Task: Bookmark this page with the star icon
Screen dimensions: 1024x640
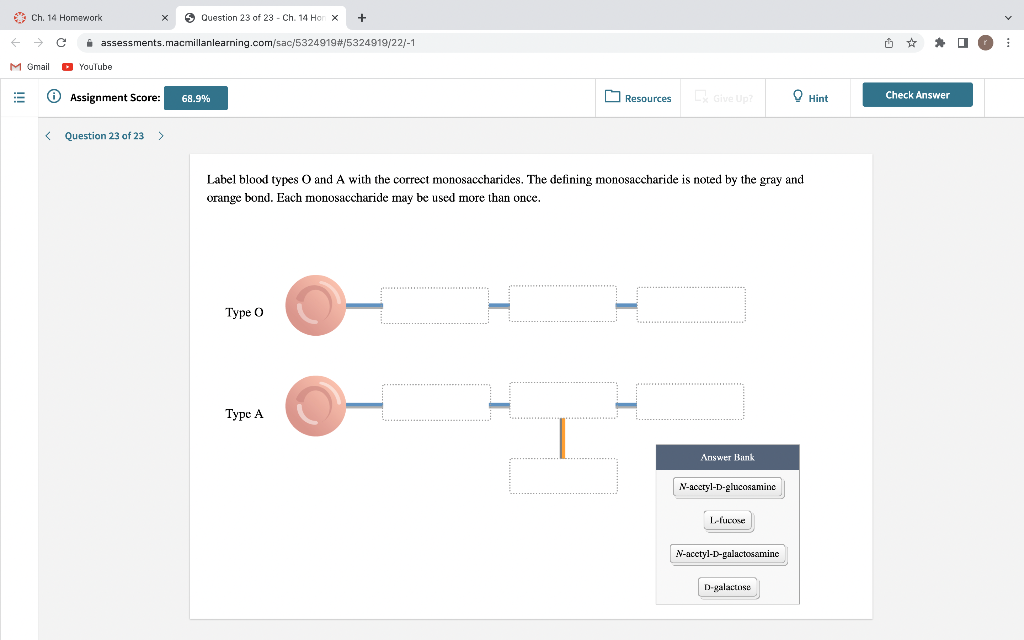Action: 912,42
